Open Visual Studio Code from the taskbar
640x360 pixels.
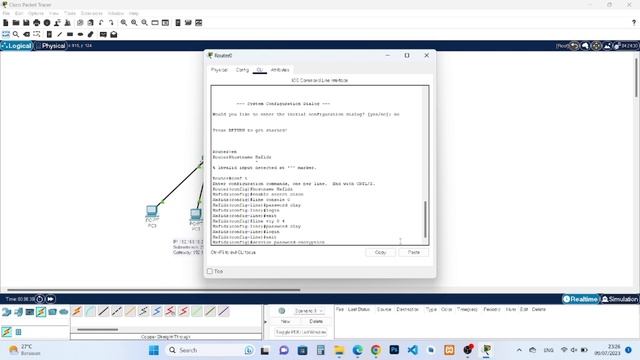click(x=413, y=350)
